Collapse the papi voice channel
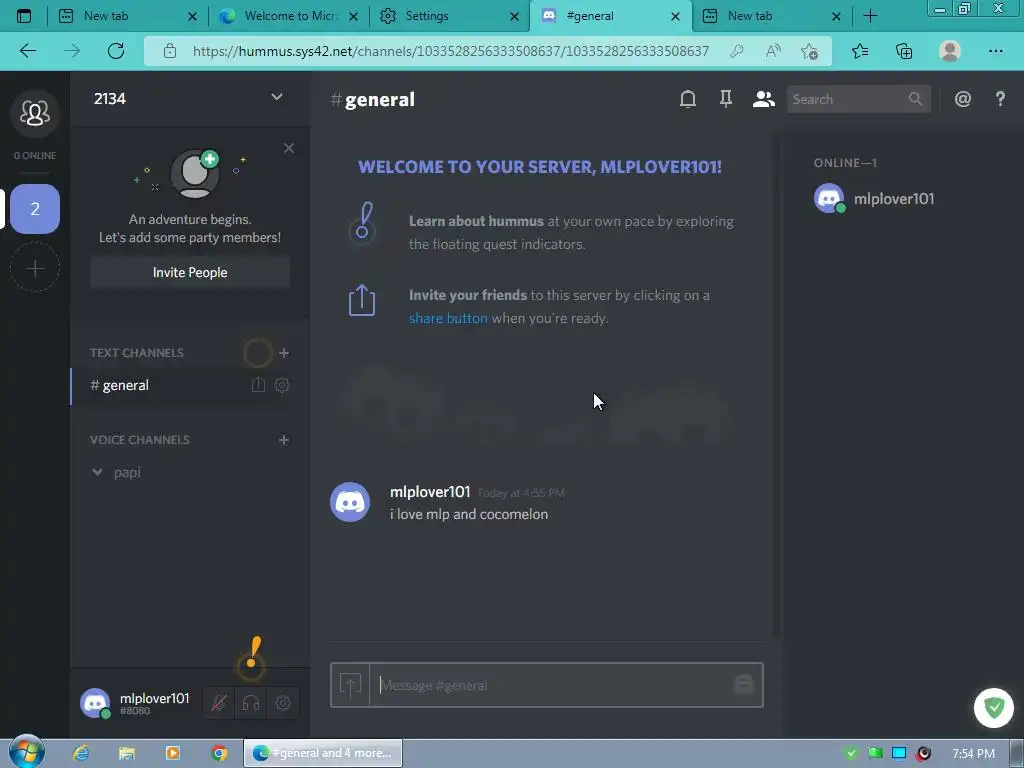This screenshot has width=1024, height=768. pos(97,472)
